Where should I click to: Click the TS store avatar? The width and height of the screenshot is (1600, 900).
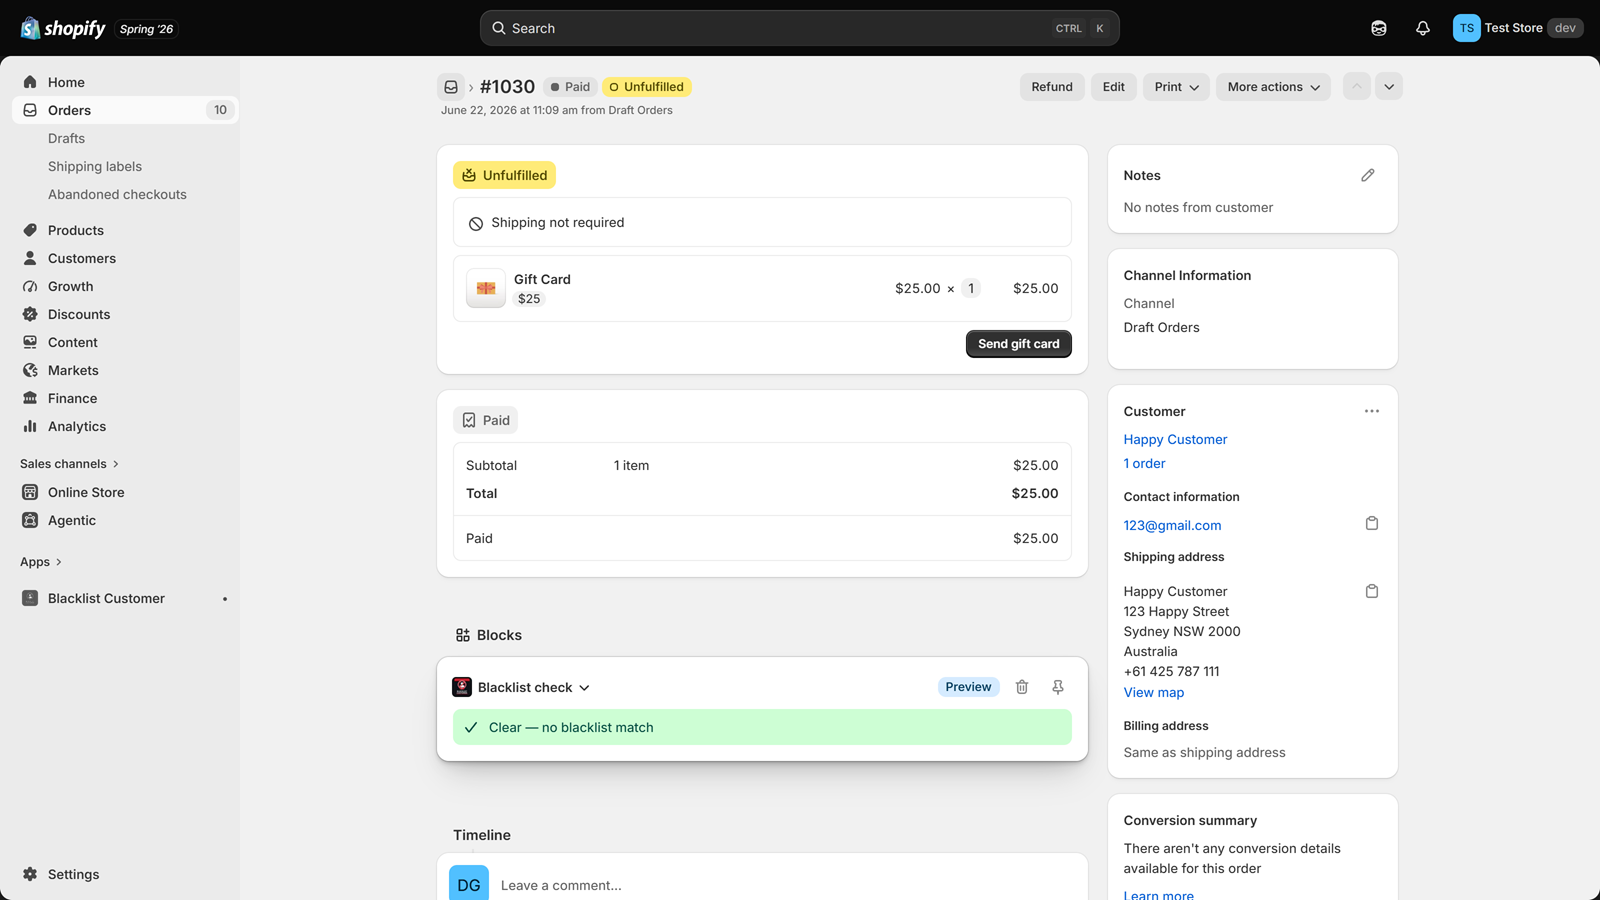click(x=1466, y=28)
